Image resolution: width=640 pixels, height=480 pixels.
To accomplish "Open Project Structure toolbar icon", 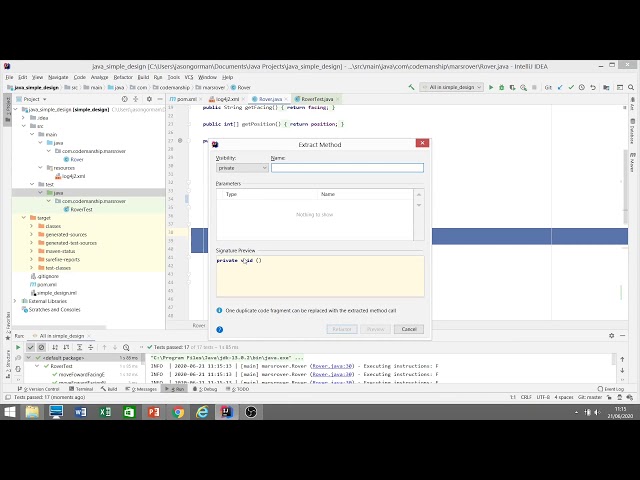I will click(x=606, y=87).
